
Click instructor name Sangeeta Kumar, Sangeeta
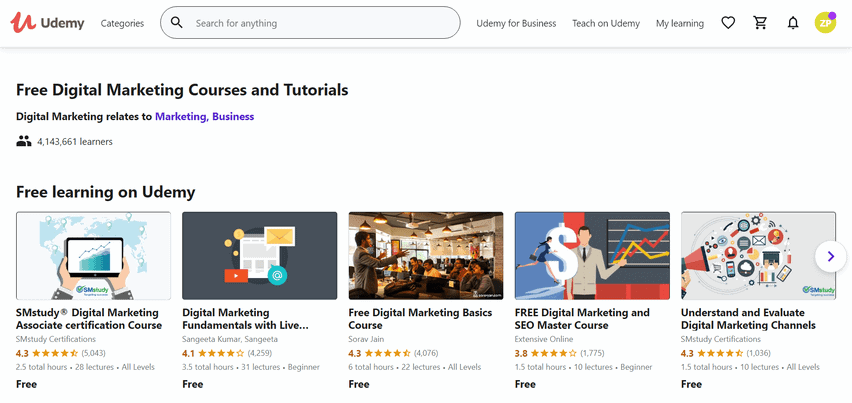tap(230, 339)
